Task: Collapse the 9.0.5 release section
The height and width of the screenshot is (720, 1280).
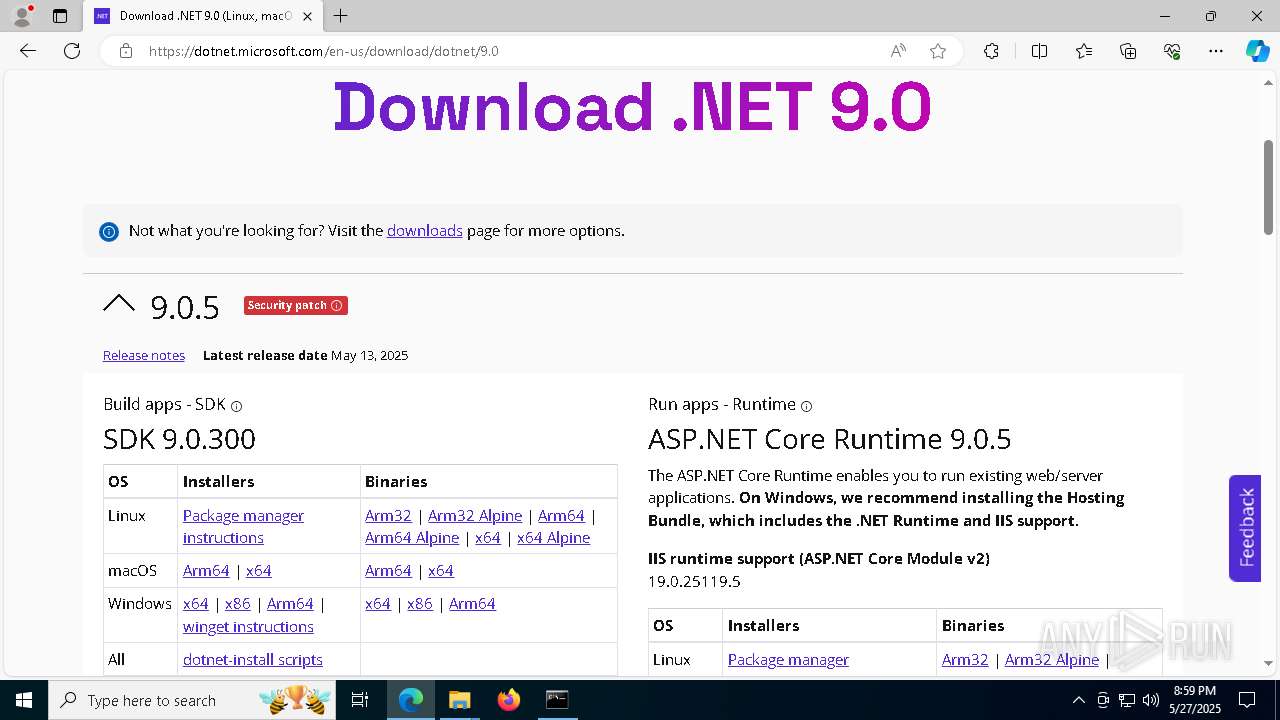Action: pos(119,304)
